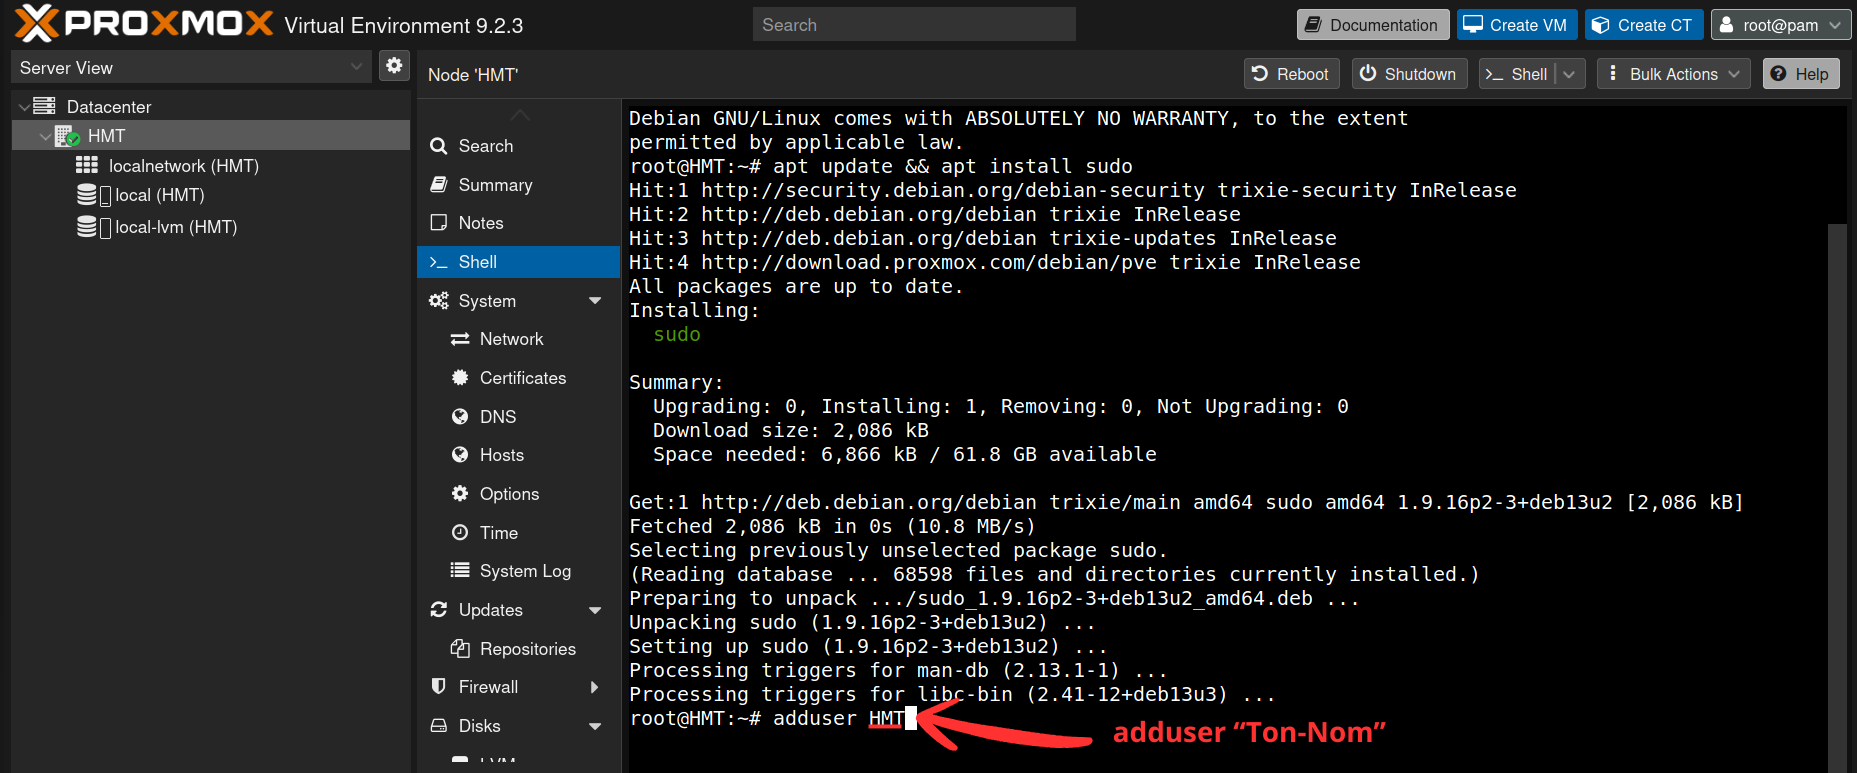Click the Reboot button
The height and width of the screenshot is (773, 1857).
pos(1291,74)
